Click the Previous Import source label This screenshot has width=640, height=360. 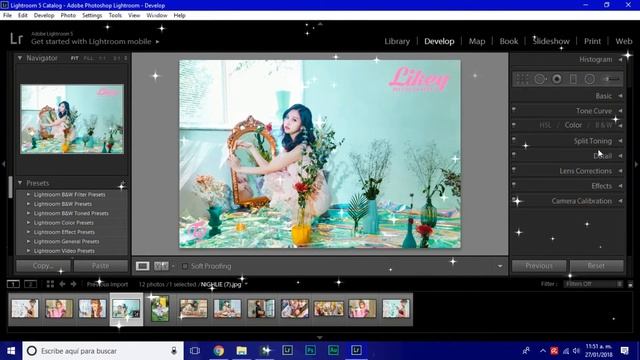click(107, 284)
